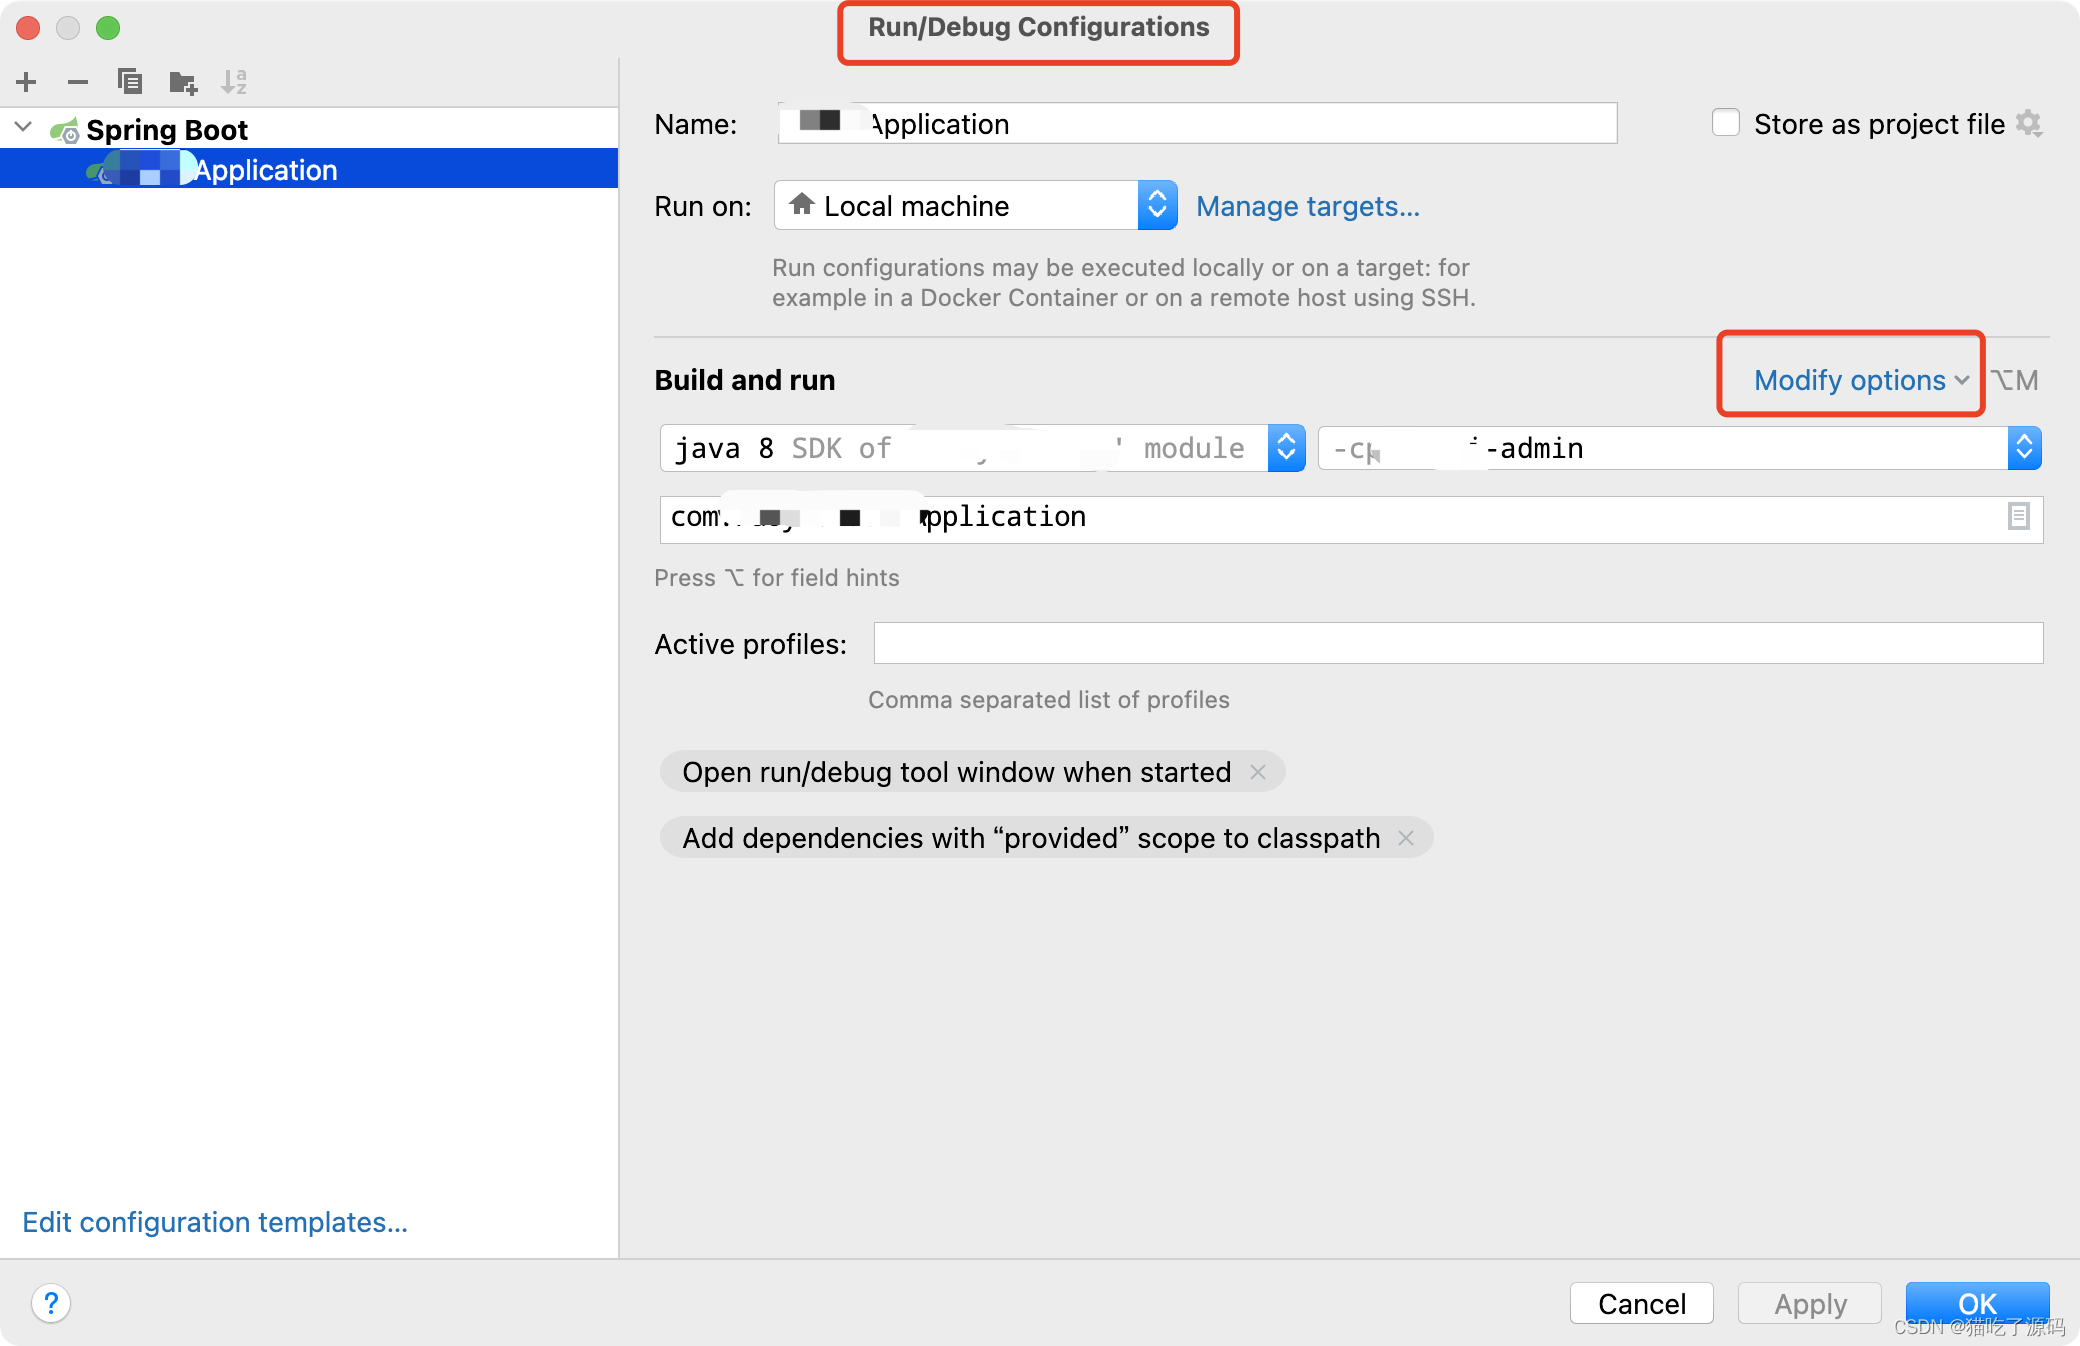The height and width of the screenshot is (1346, 2080).
Task: Click inside the Active profiles field
Action: (x=1456, y=643)
